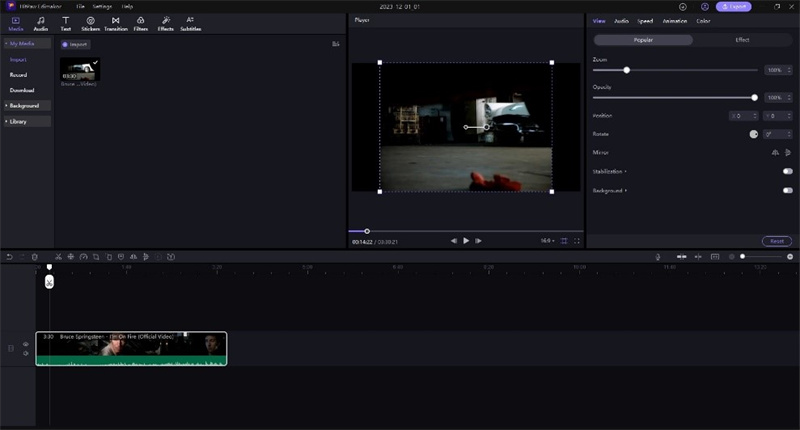Split clip with the scissors toolbar icon

coord(58,257)
